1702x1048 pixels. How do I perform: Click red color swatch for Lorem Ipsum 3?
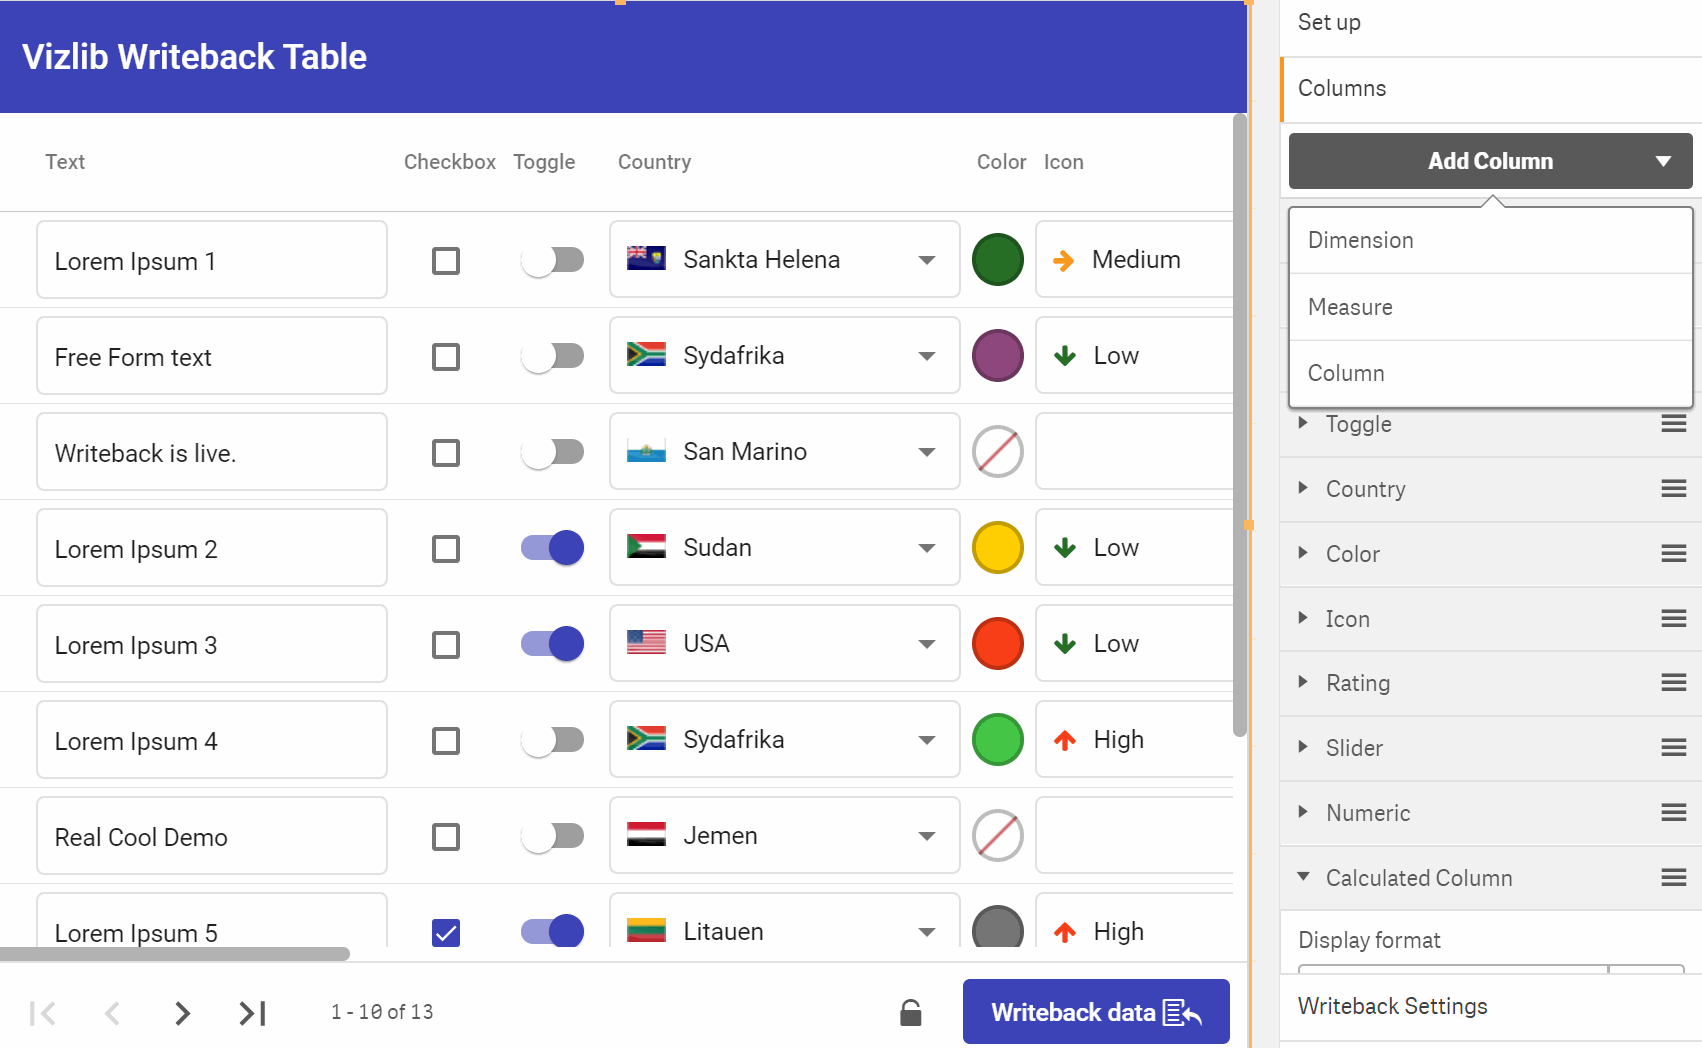click(x=998, y=644)
